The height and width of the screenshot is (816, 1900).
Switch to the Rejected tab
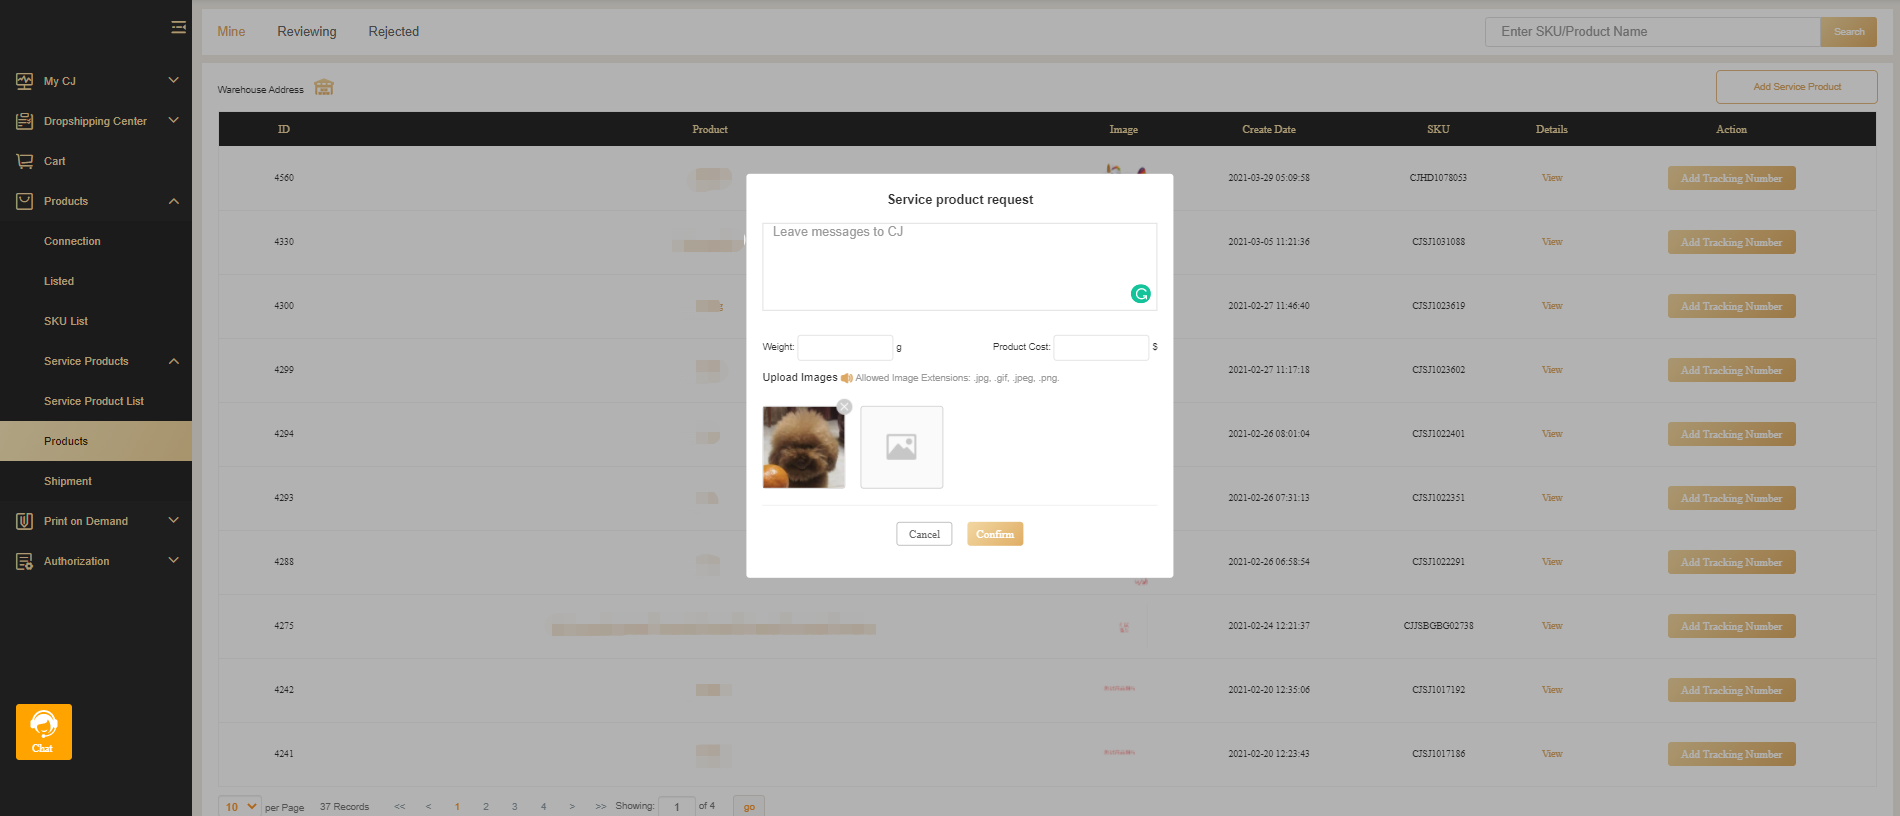(393, 32)
